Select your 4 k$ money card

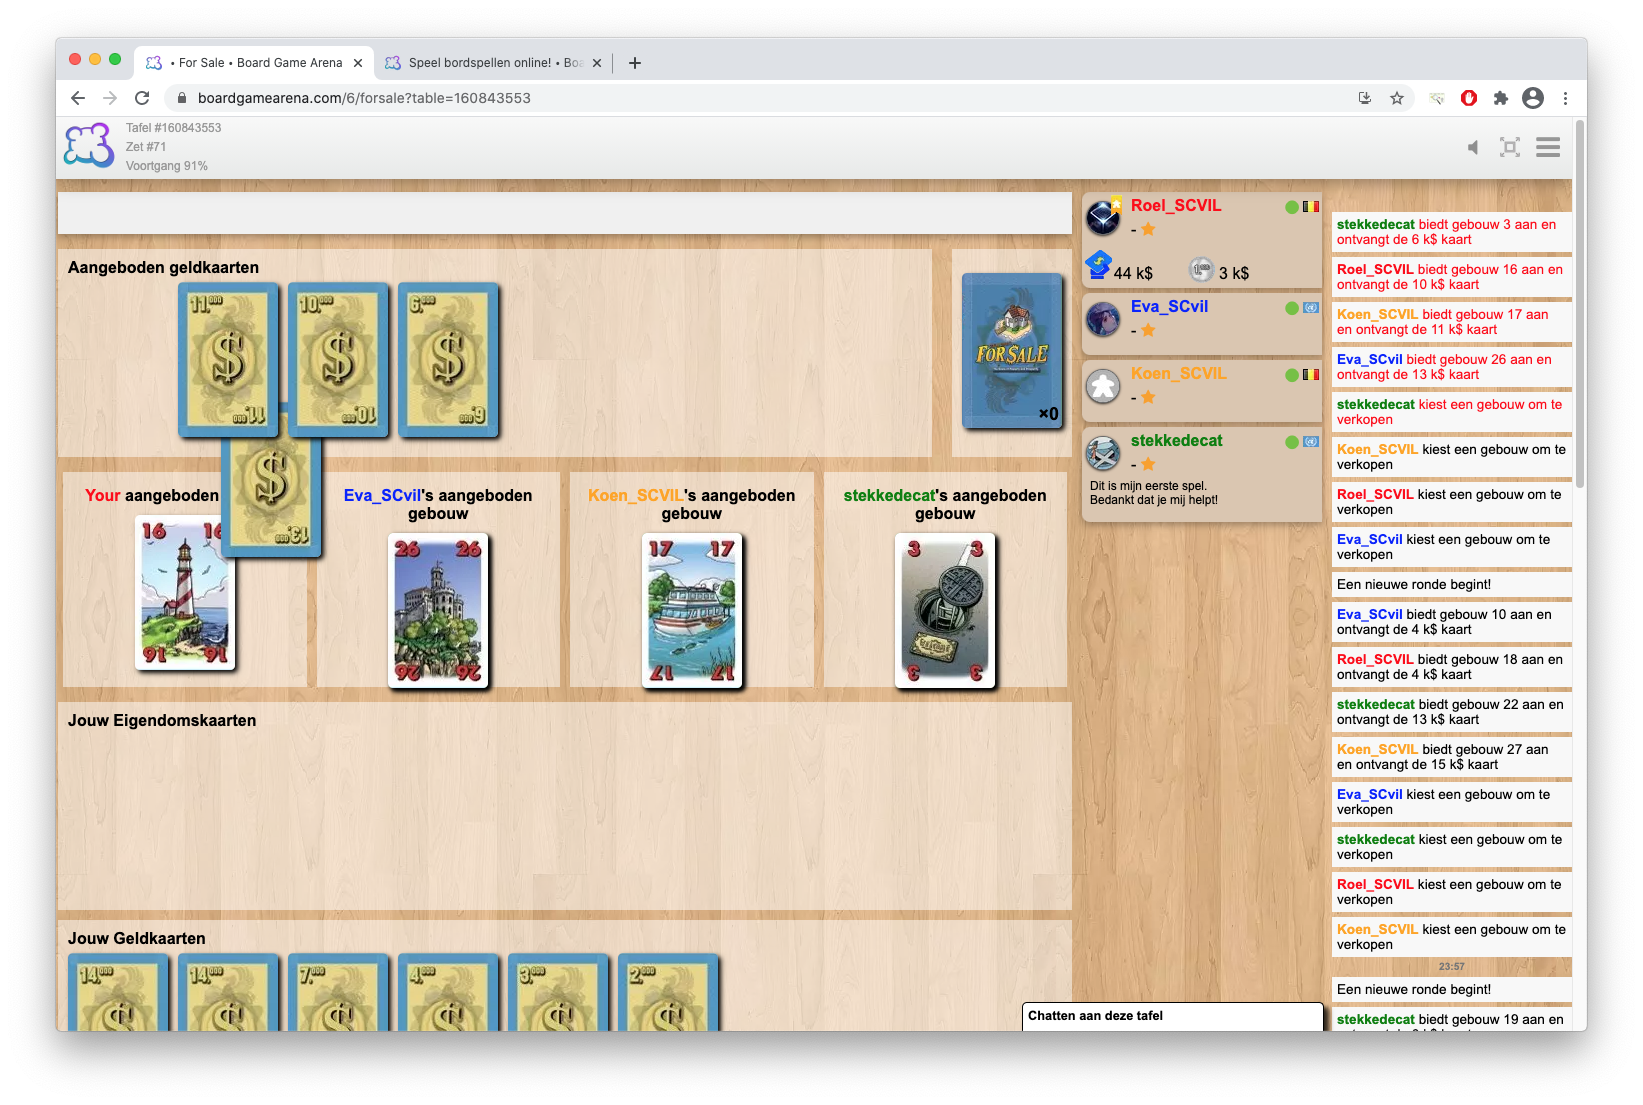(448, 993)
